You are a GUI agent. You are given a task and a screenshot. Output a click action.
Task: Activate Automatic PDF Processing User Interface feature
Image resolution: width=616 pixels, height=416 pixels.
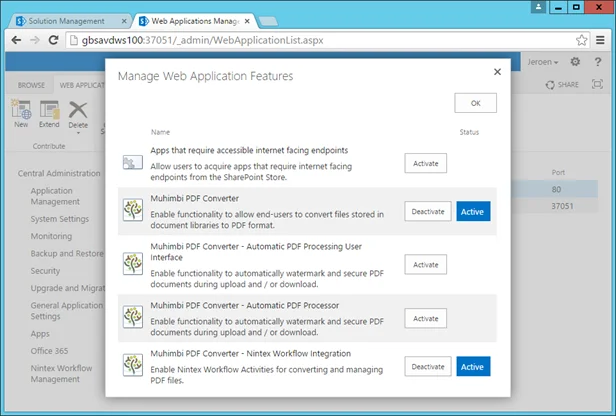426,264
